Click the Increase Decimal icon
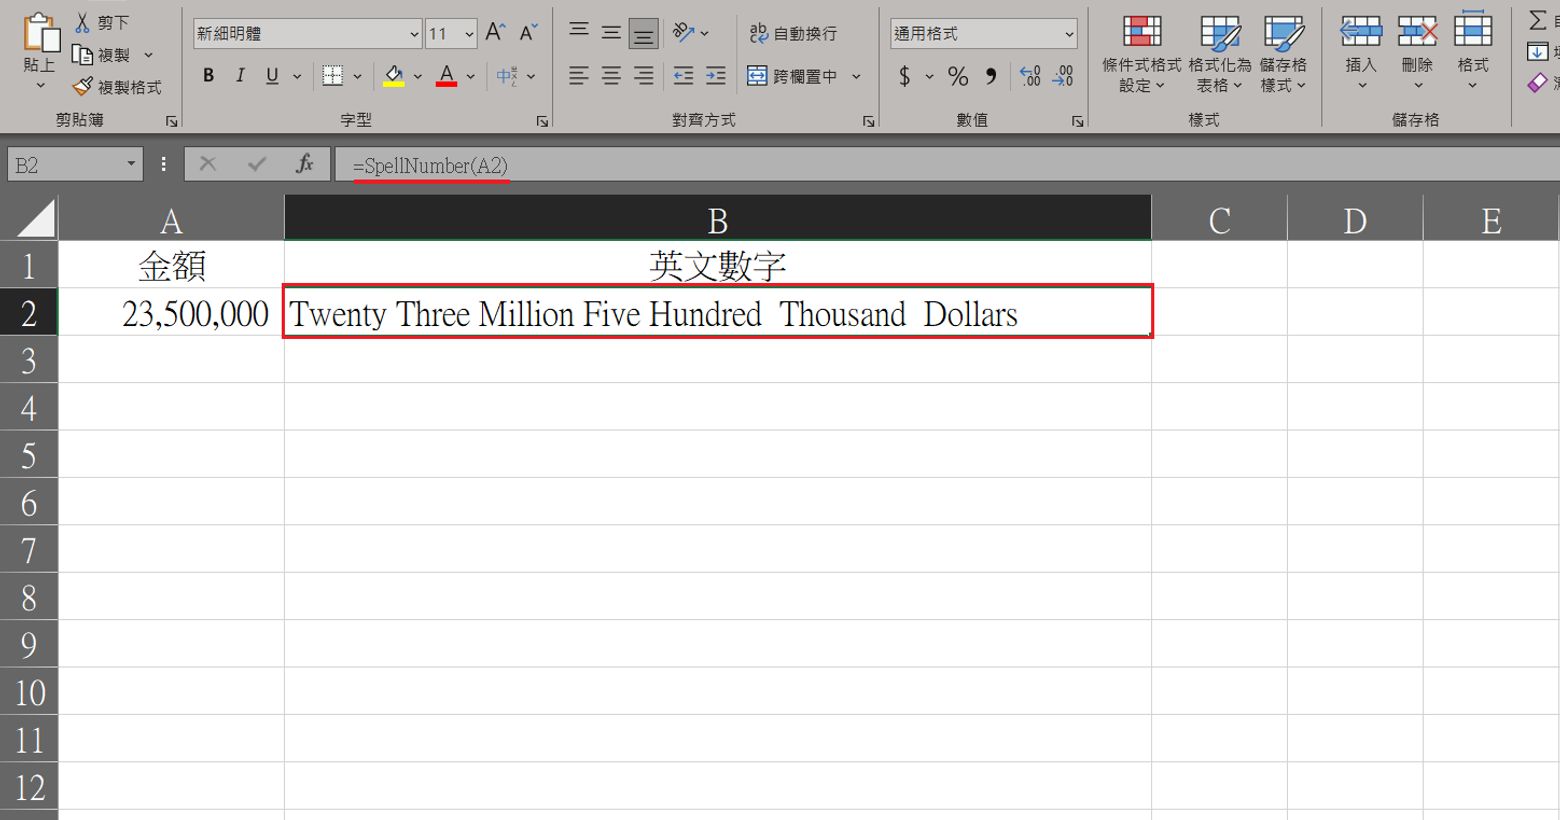 tap(1030, 76)
